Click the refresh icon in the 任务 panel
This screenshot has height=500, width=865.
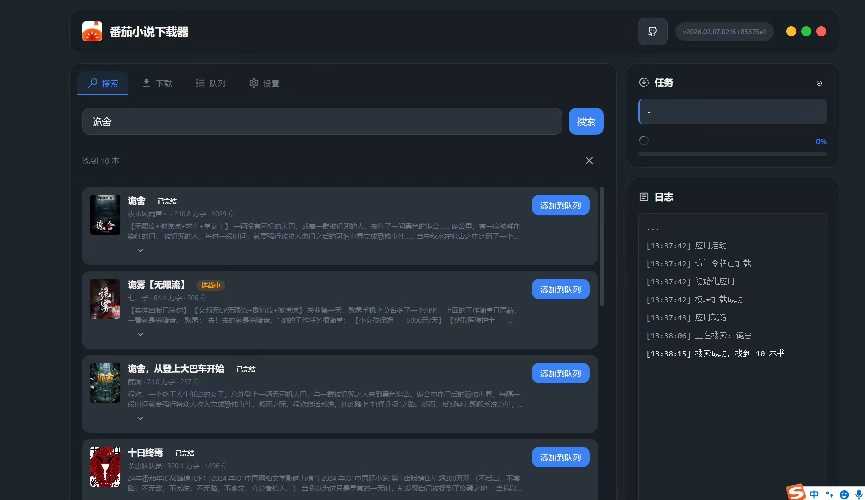[x=820, y=83]
